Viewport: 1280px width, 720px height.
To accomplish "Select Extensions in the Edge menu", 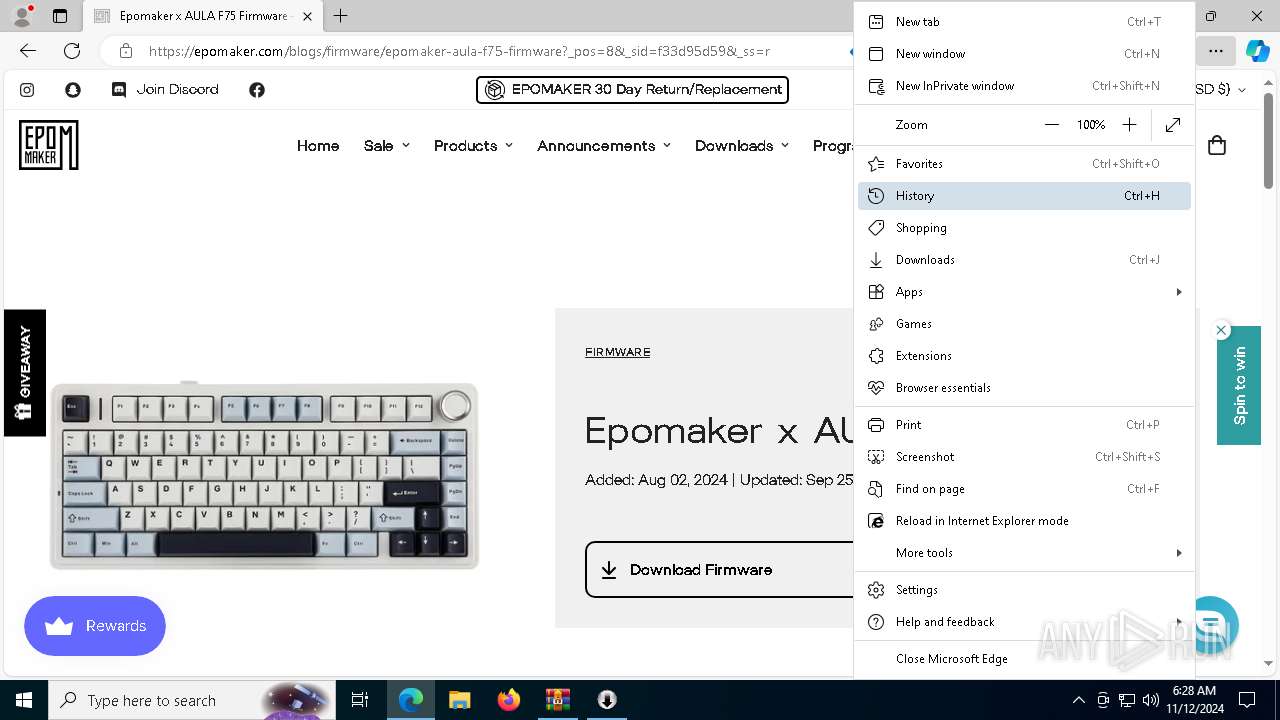I will [1024, 356].
